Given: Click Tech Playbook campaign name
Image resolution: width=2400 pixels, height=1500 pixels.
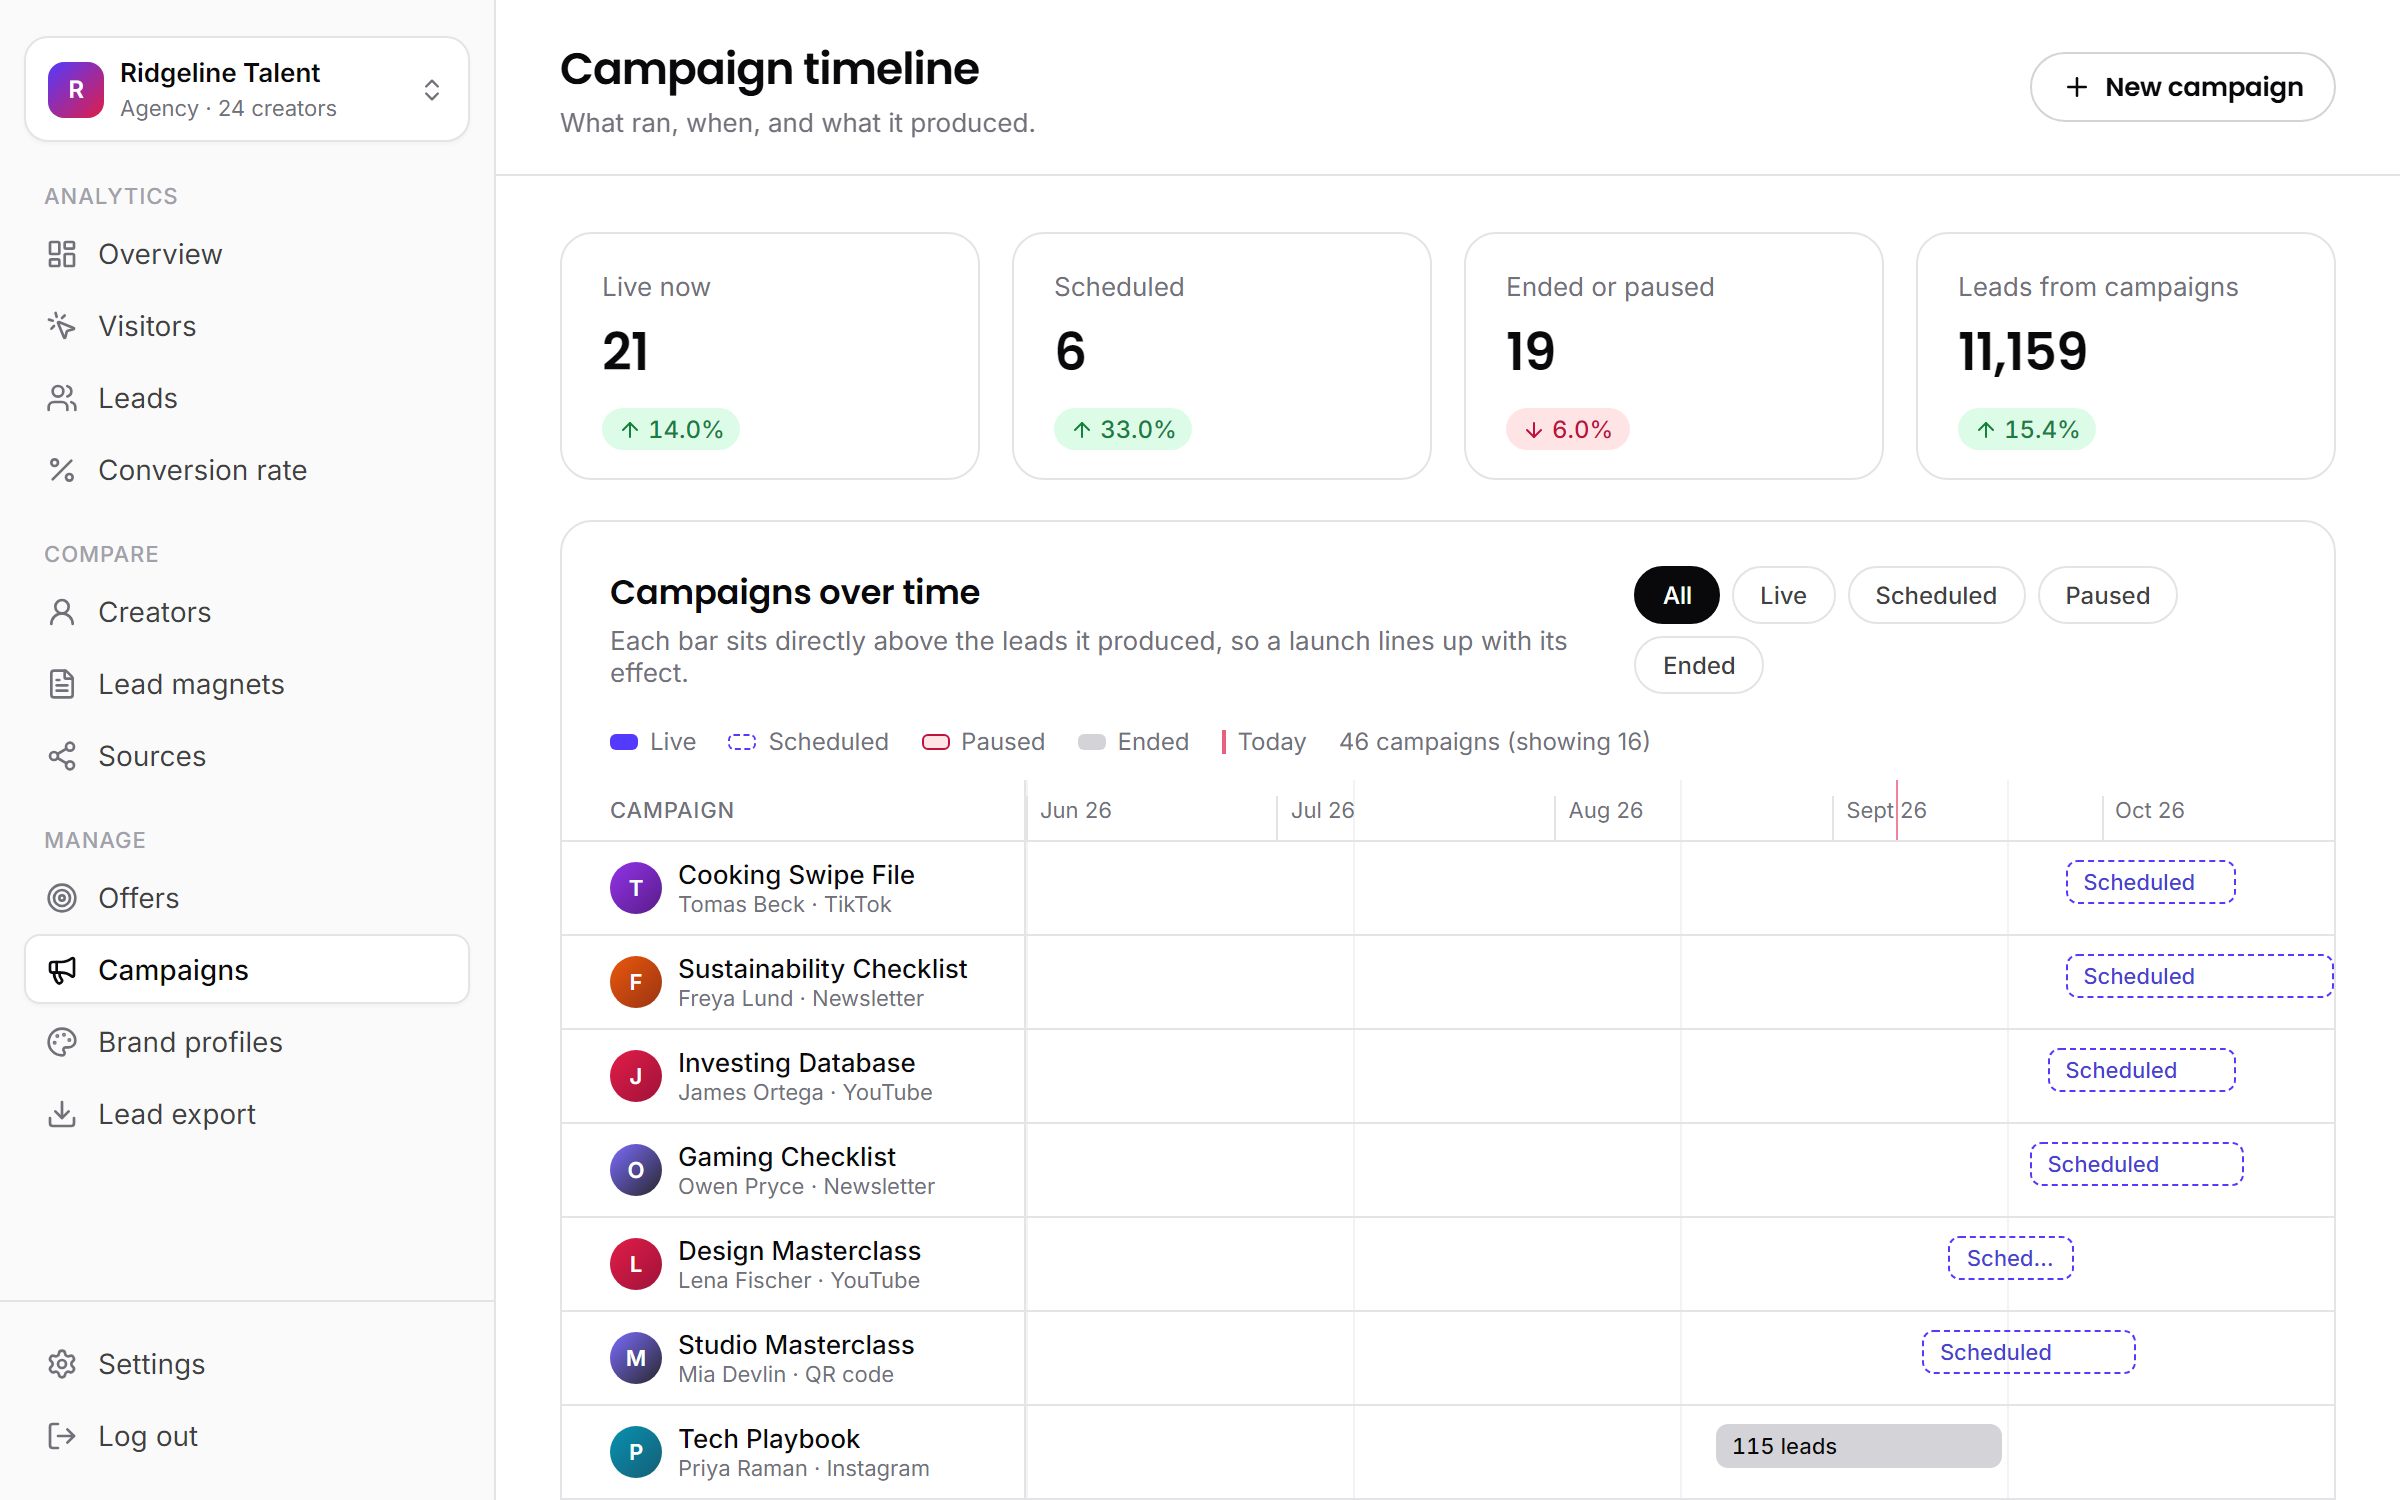Looking at the screenshot, I should click(x=769, y=1439).
